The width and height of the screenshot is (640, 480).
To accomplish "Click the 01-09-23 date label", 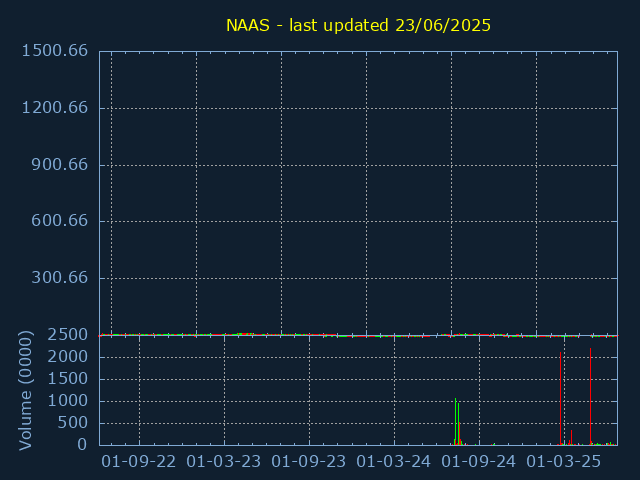I will (309, 462).
